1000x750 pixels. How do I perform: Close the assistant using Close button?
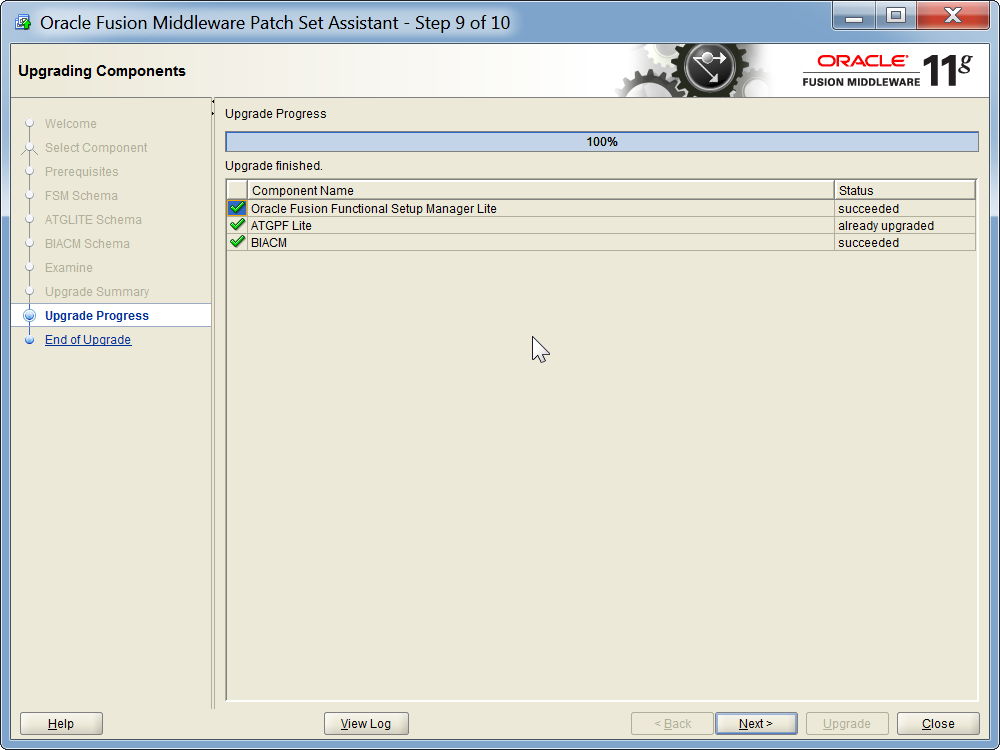point(938,724)
